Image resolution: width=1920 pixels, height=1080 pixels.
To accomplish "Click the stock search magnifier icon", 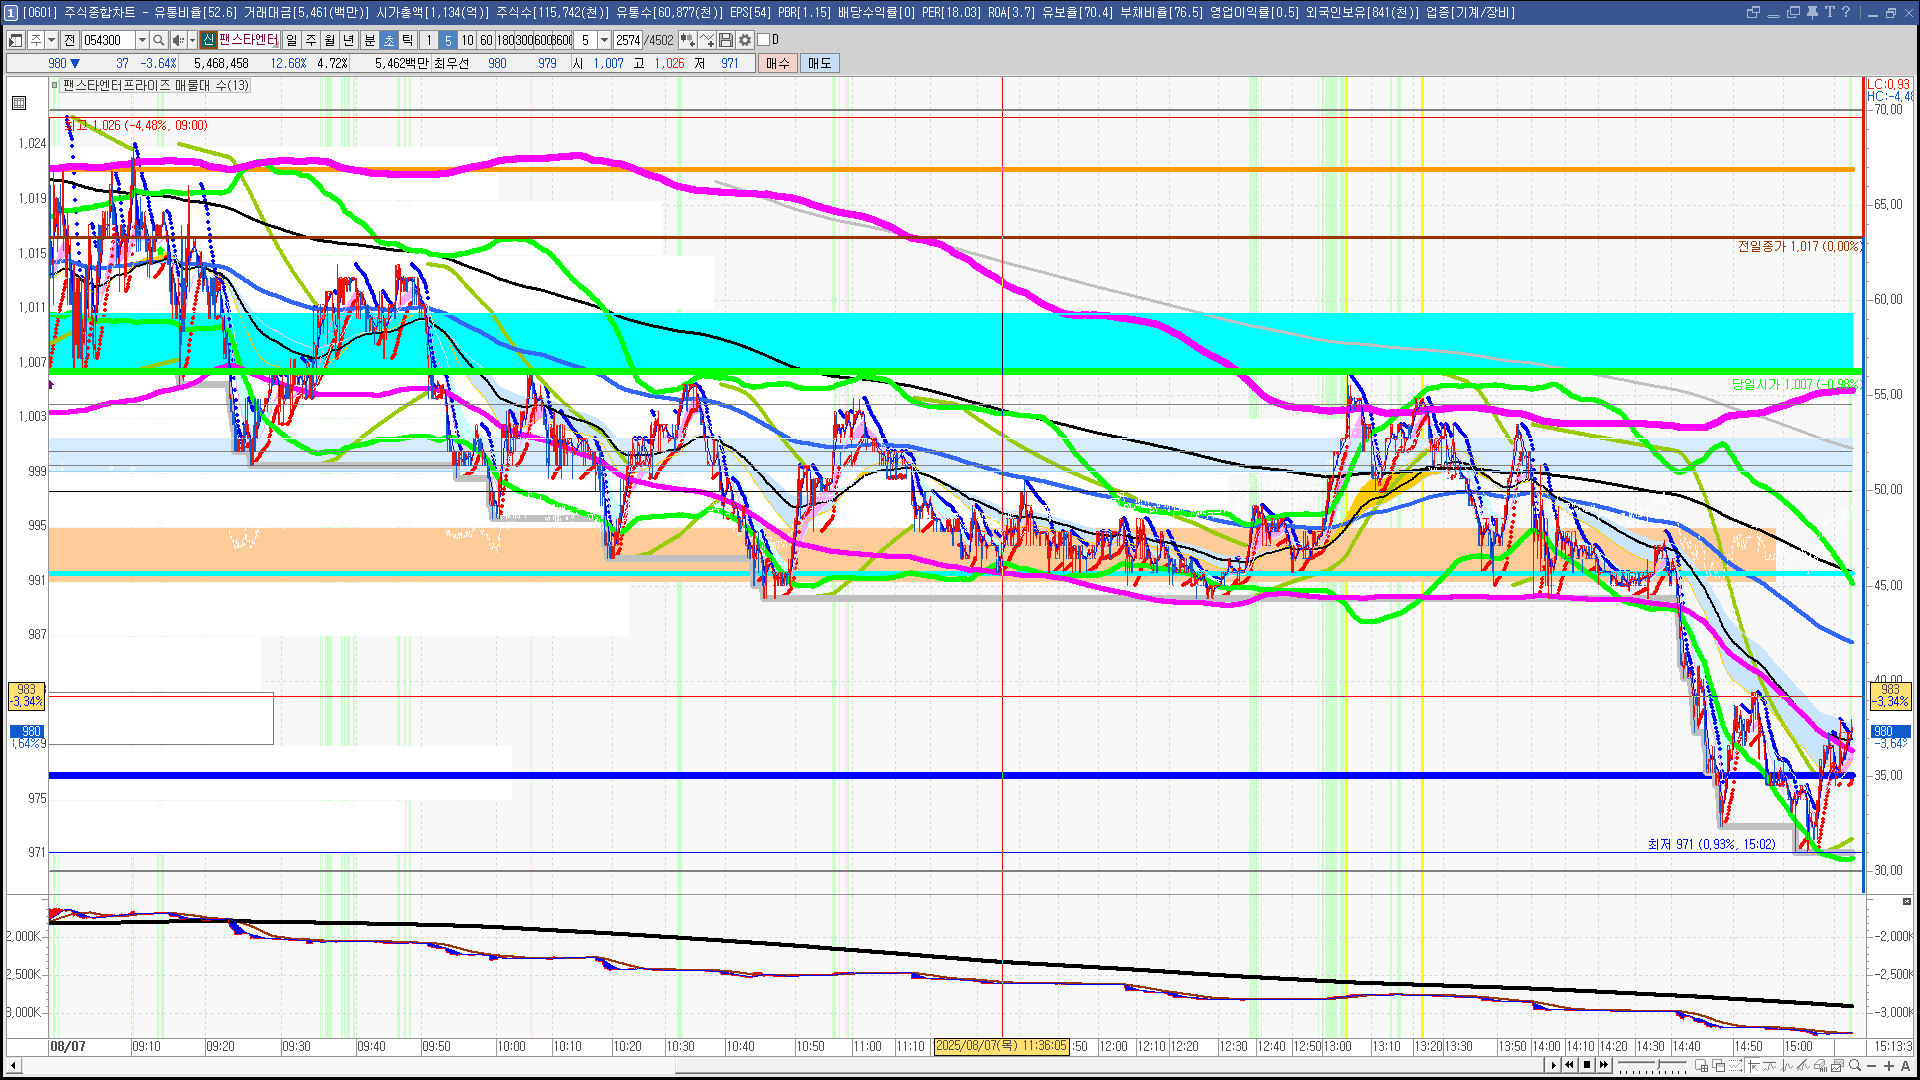I will (158, 40).
